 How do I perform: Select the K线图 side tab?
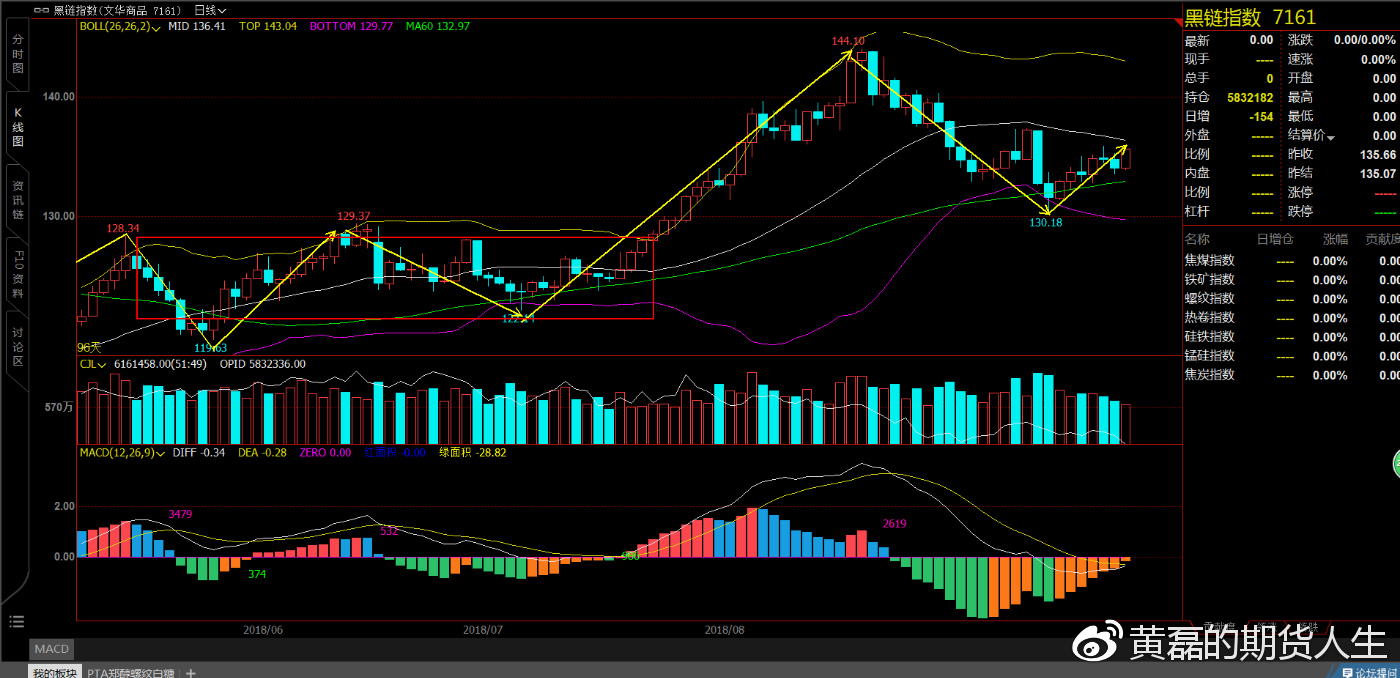[x=17, y=128]
